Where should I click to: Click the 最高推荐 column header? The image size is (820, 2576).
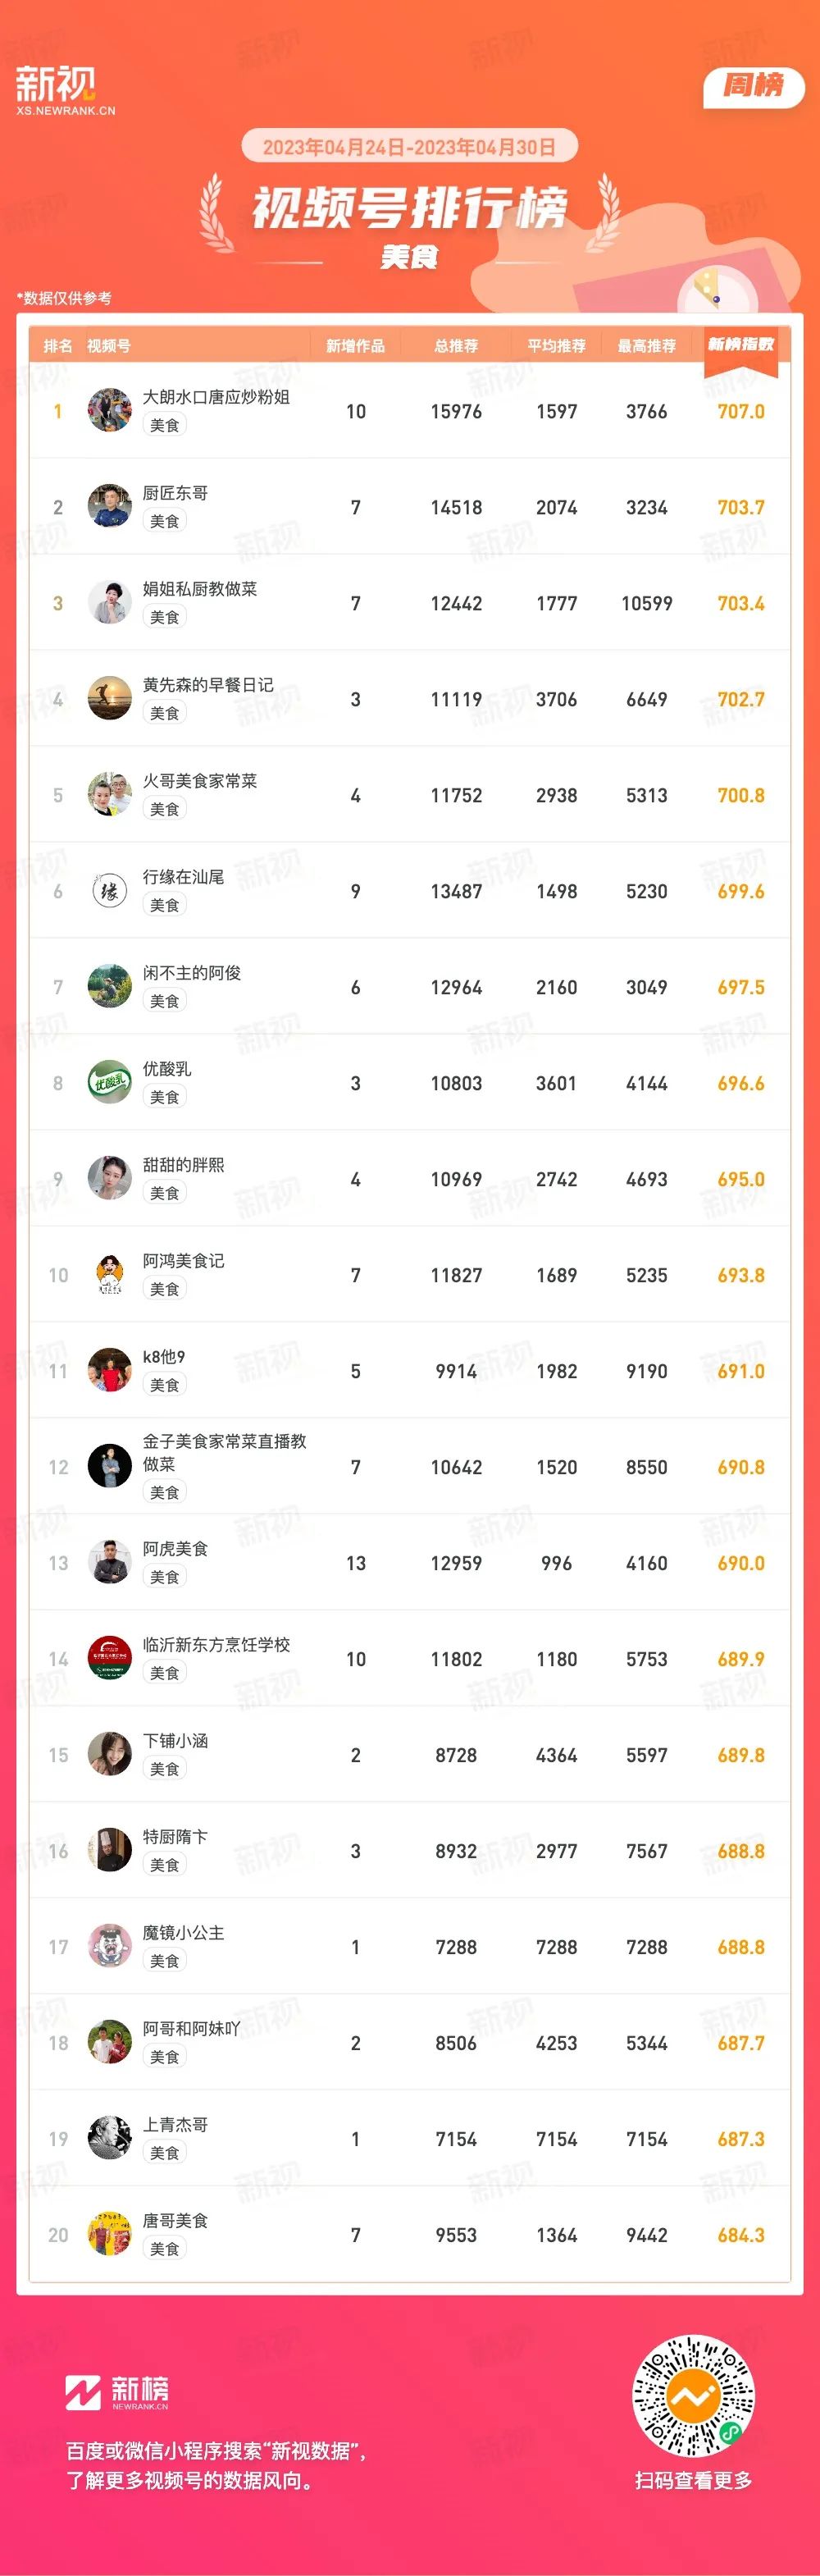[647, 346]
